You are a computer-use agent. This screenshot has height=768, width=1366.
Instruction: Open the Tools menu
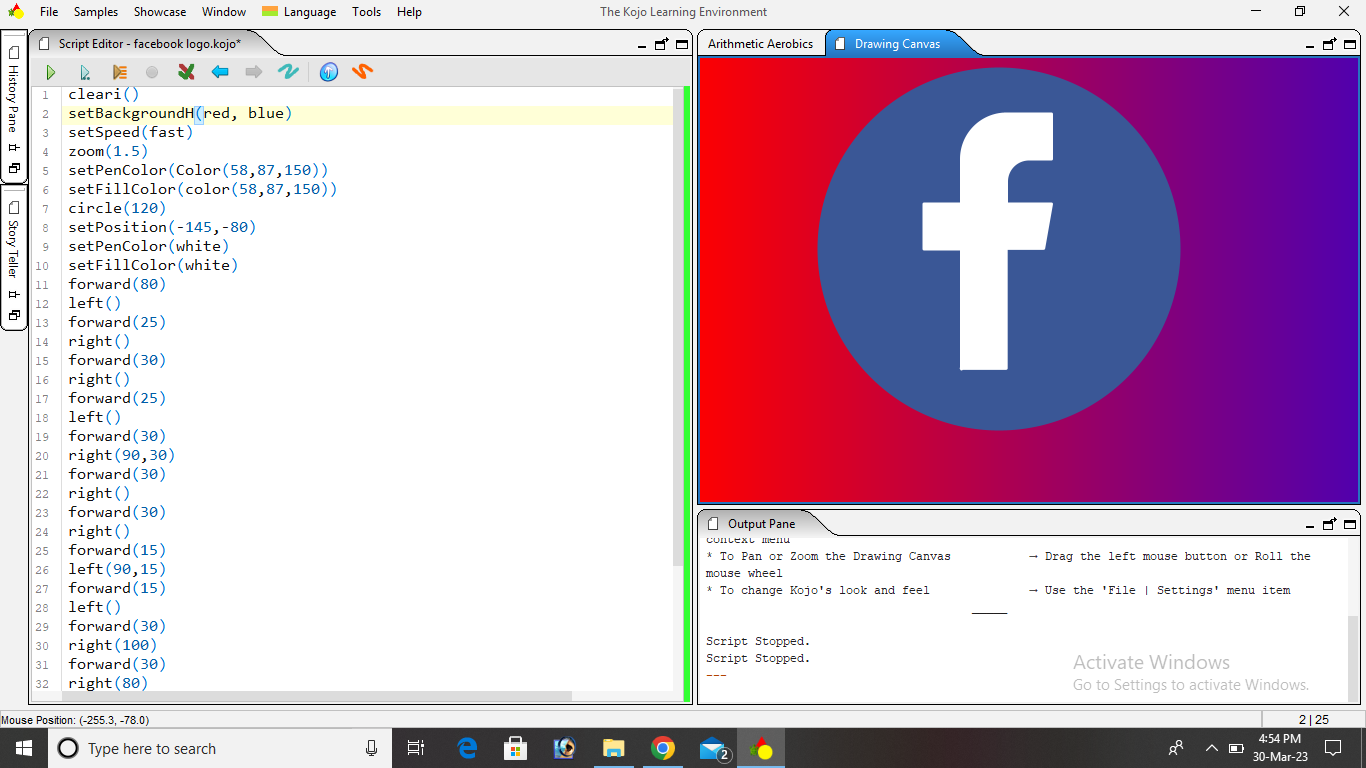pos(366,12)
